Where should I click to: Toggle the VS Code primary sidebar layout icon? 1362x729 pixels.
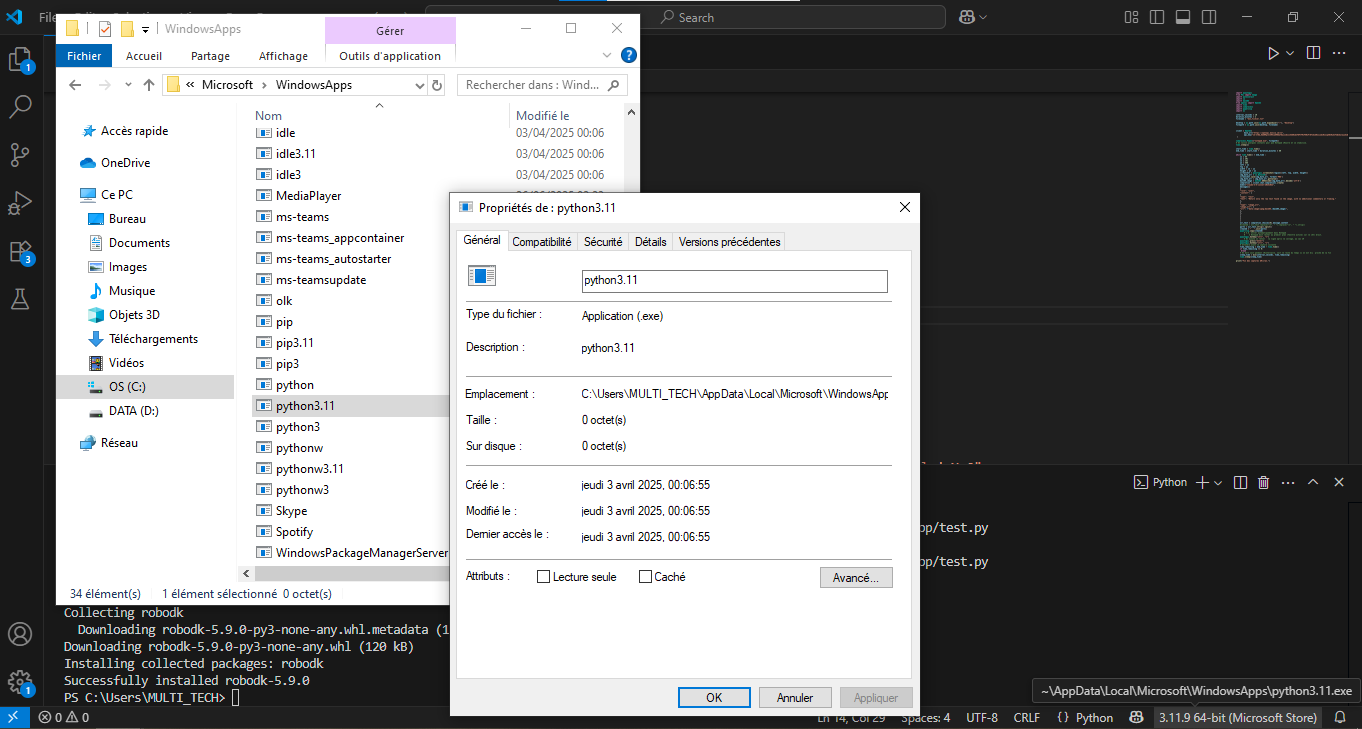point(1157,17)
